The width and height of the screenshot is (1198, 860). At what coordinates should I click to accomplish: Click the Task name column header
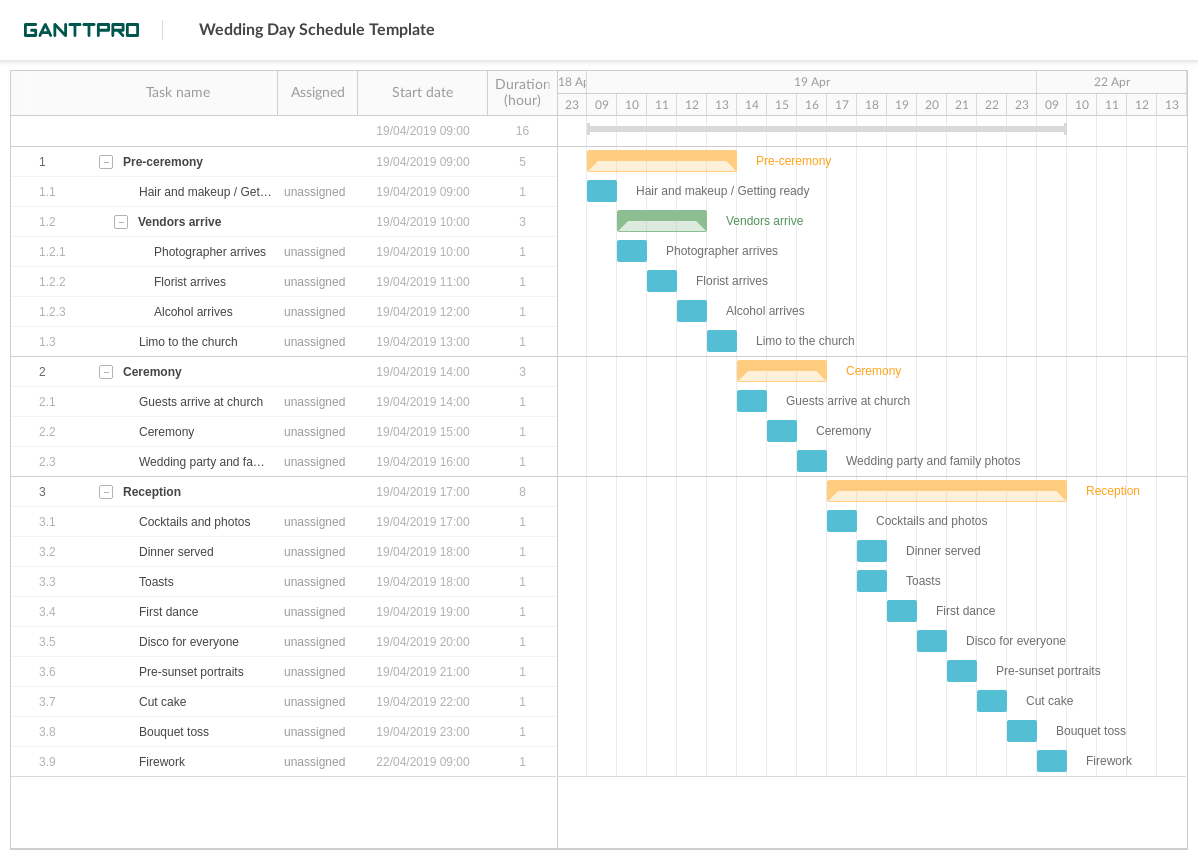[x=178, y=92]
